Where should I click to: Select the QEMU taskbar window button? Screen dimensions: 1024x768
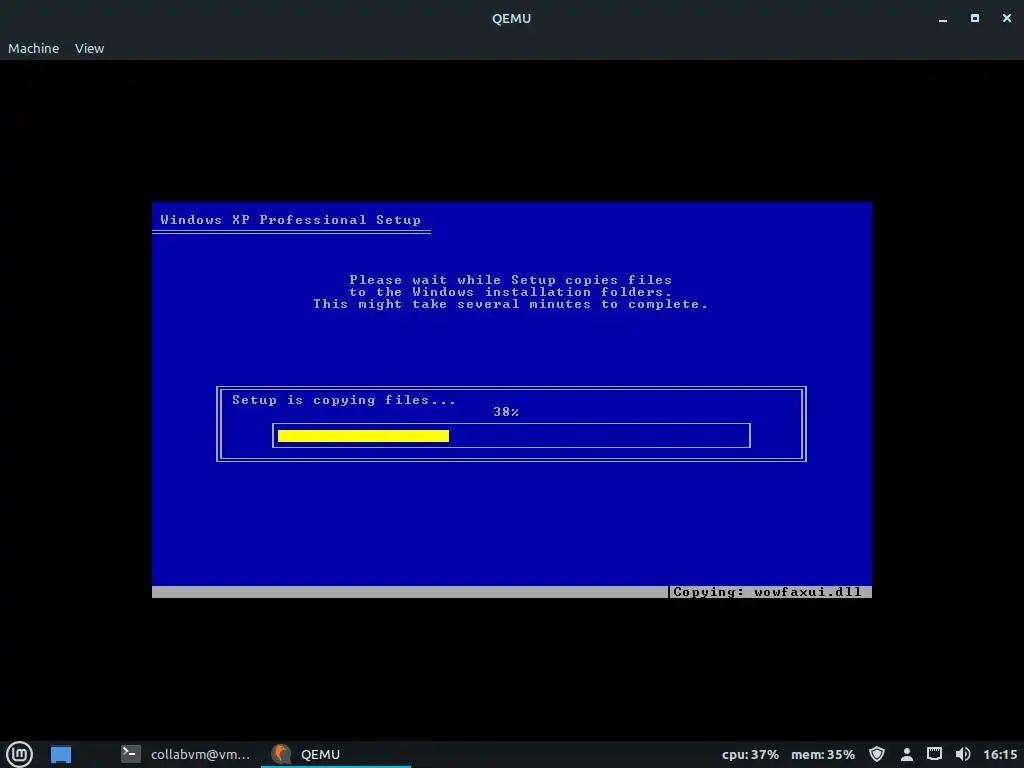click(x=336, y=754)
